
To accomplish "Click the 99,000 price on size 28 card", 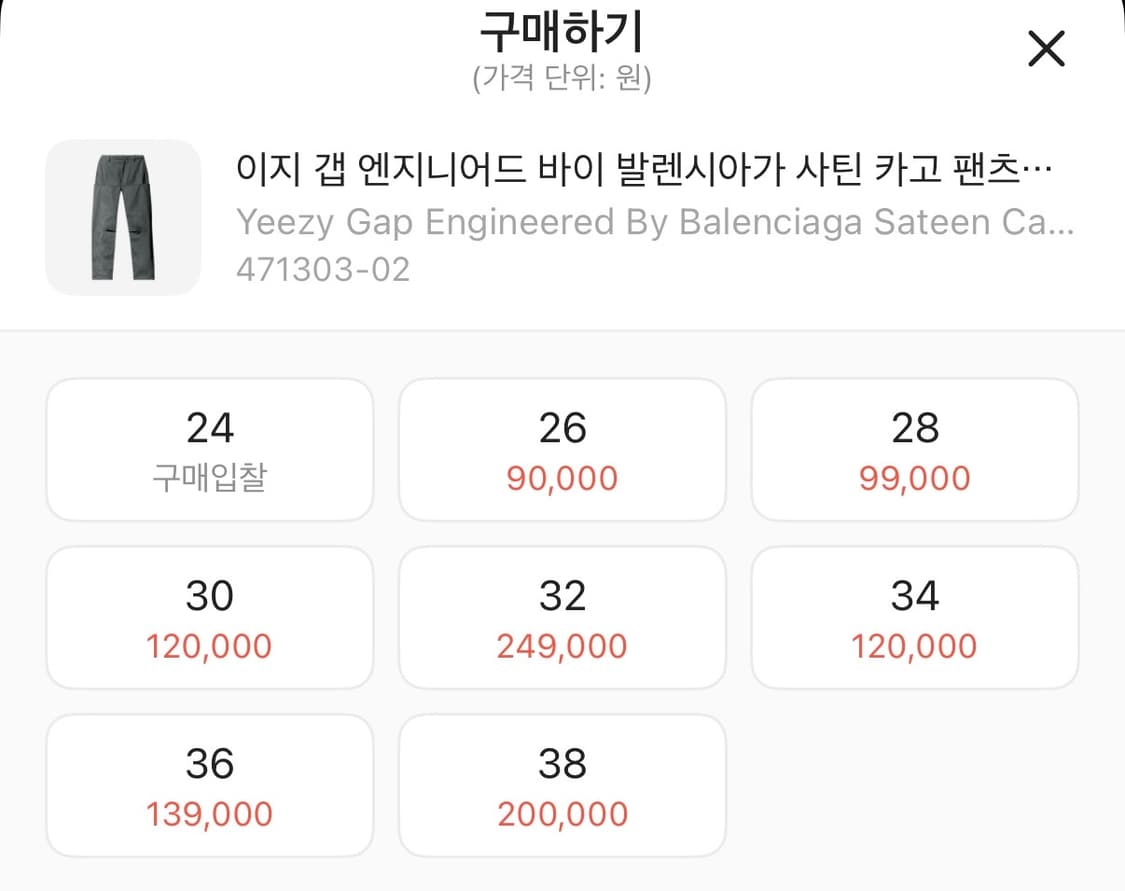I will click(915, 477).
